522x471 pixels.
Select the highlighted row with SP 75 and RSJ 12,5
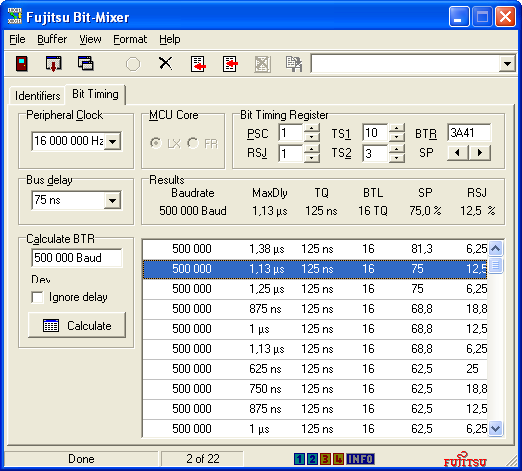315,269
